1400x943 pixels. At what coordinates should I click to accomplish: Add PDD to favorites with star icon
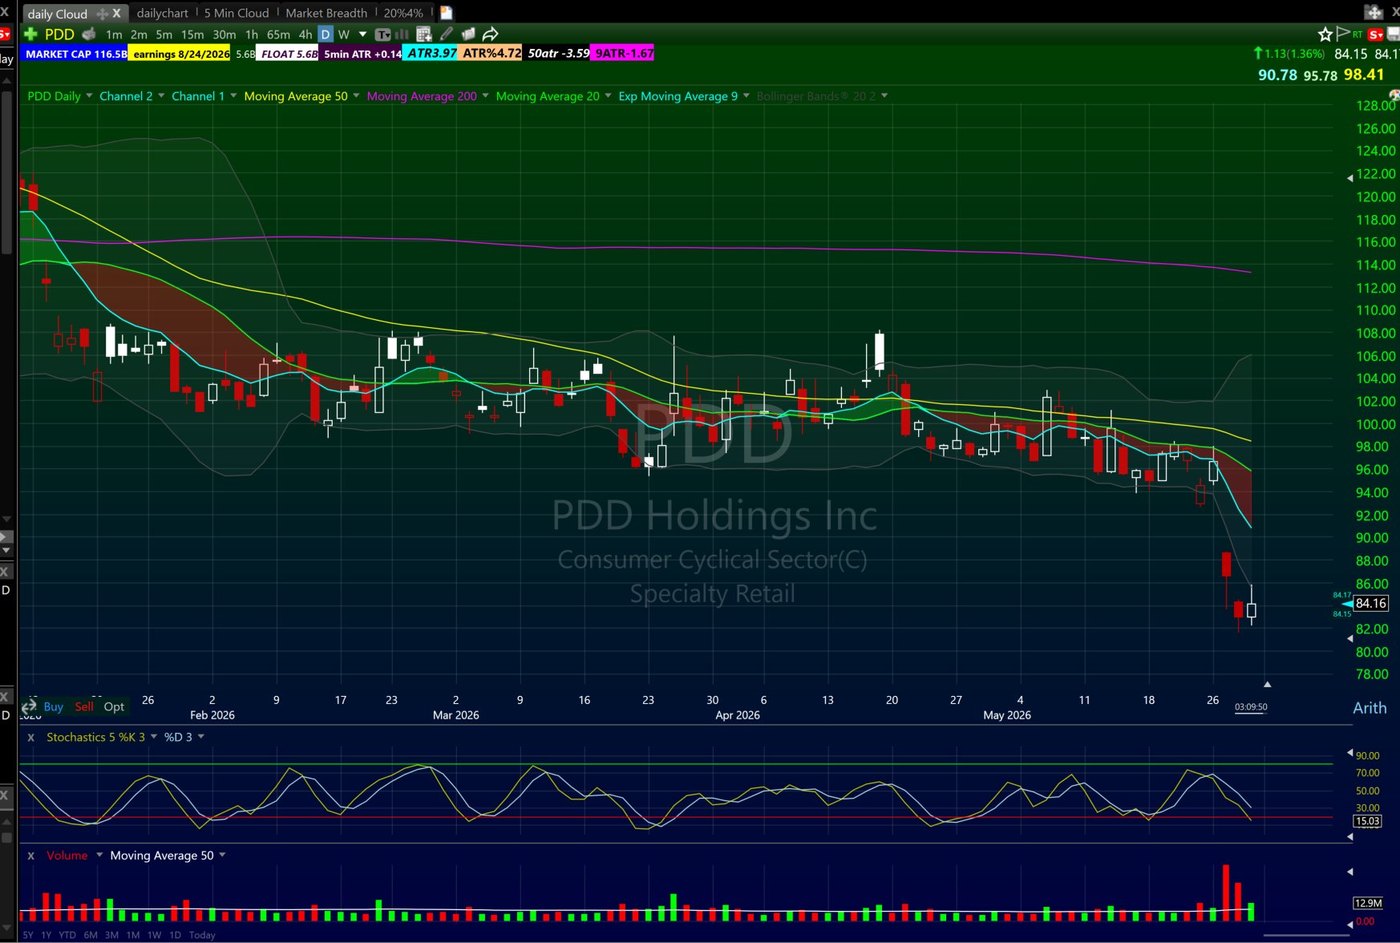1325,34
